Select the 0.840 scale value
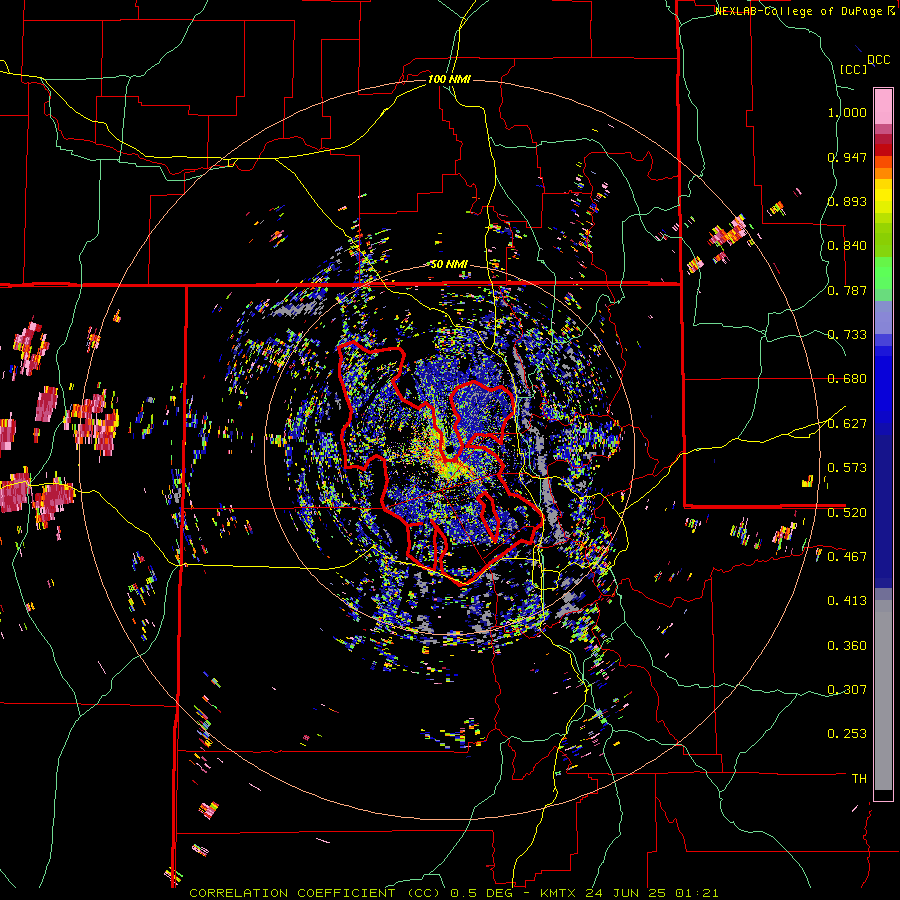 pyautogui.click(x=847, y=246)
